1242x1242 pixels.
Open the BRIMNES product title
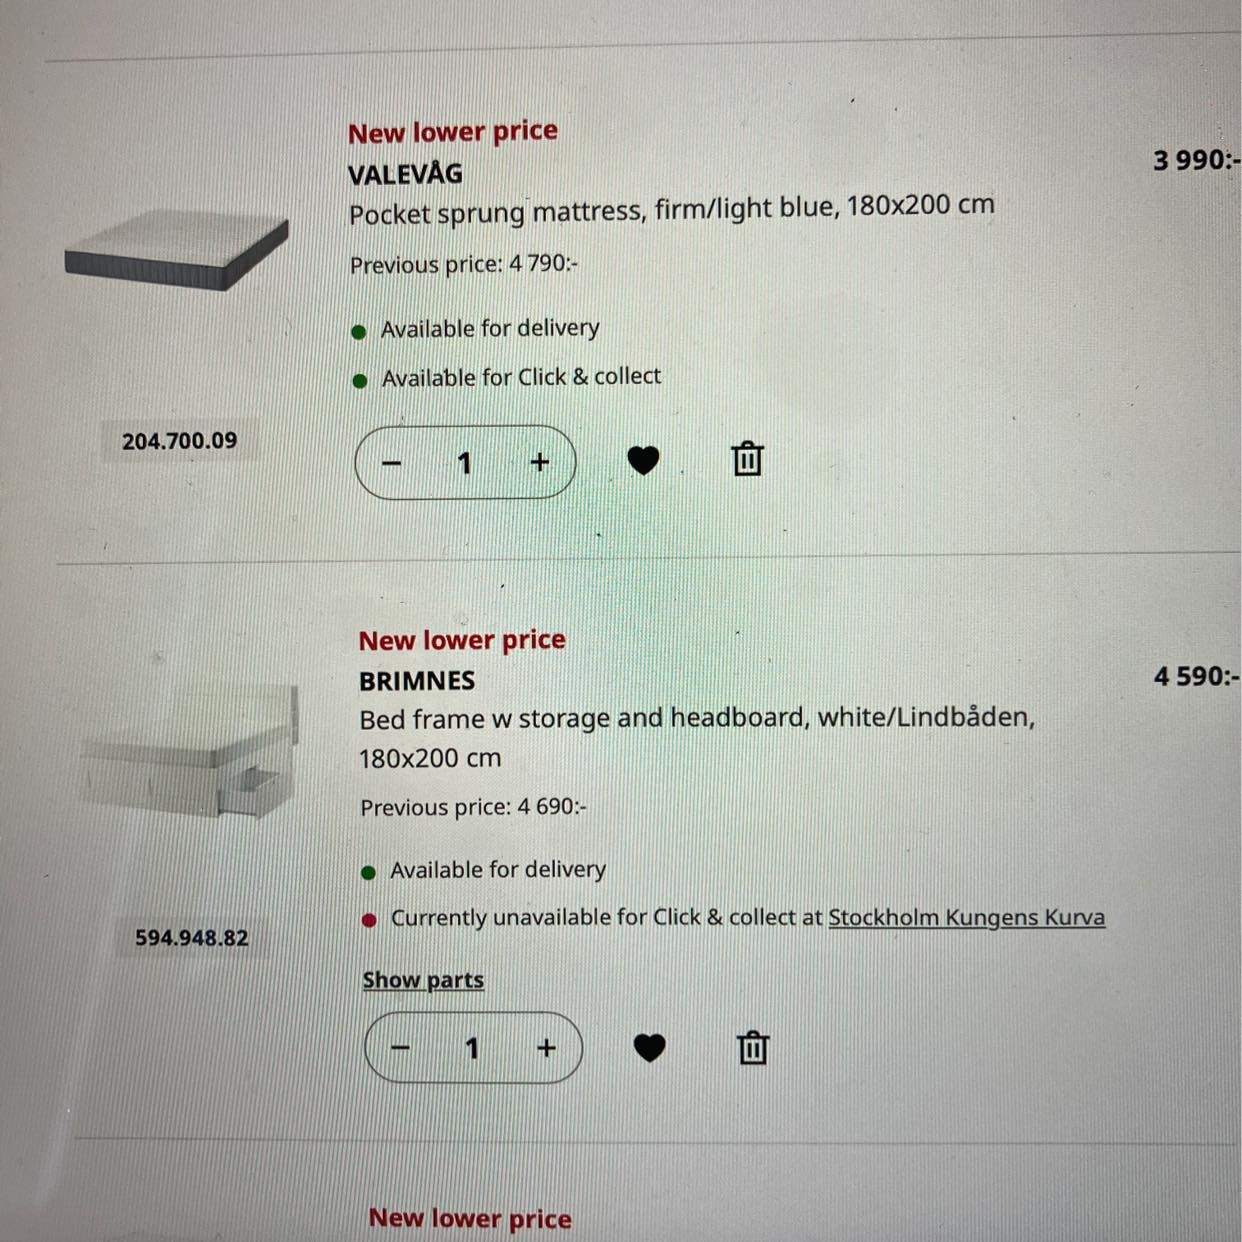pos(417,681)
